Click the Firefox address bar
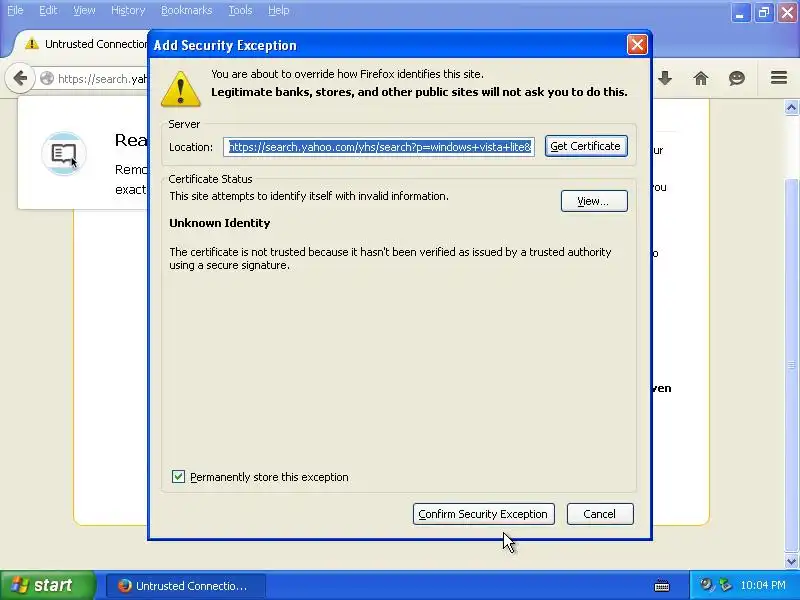The width and height of the screenshot is (800, 600). point(92,79)
